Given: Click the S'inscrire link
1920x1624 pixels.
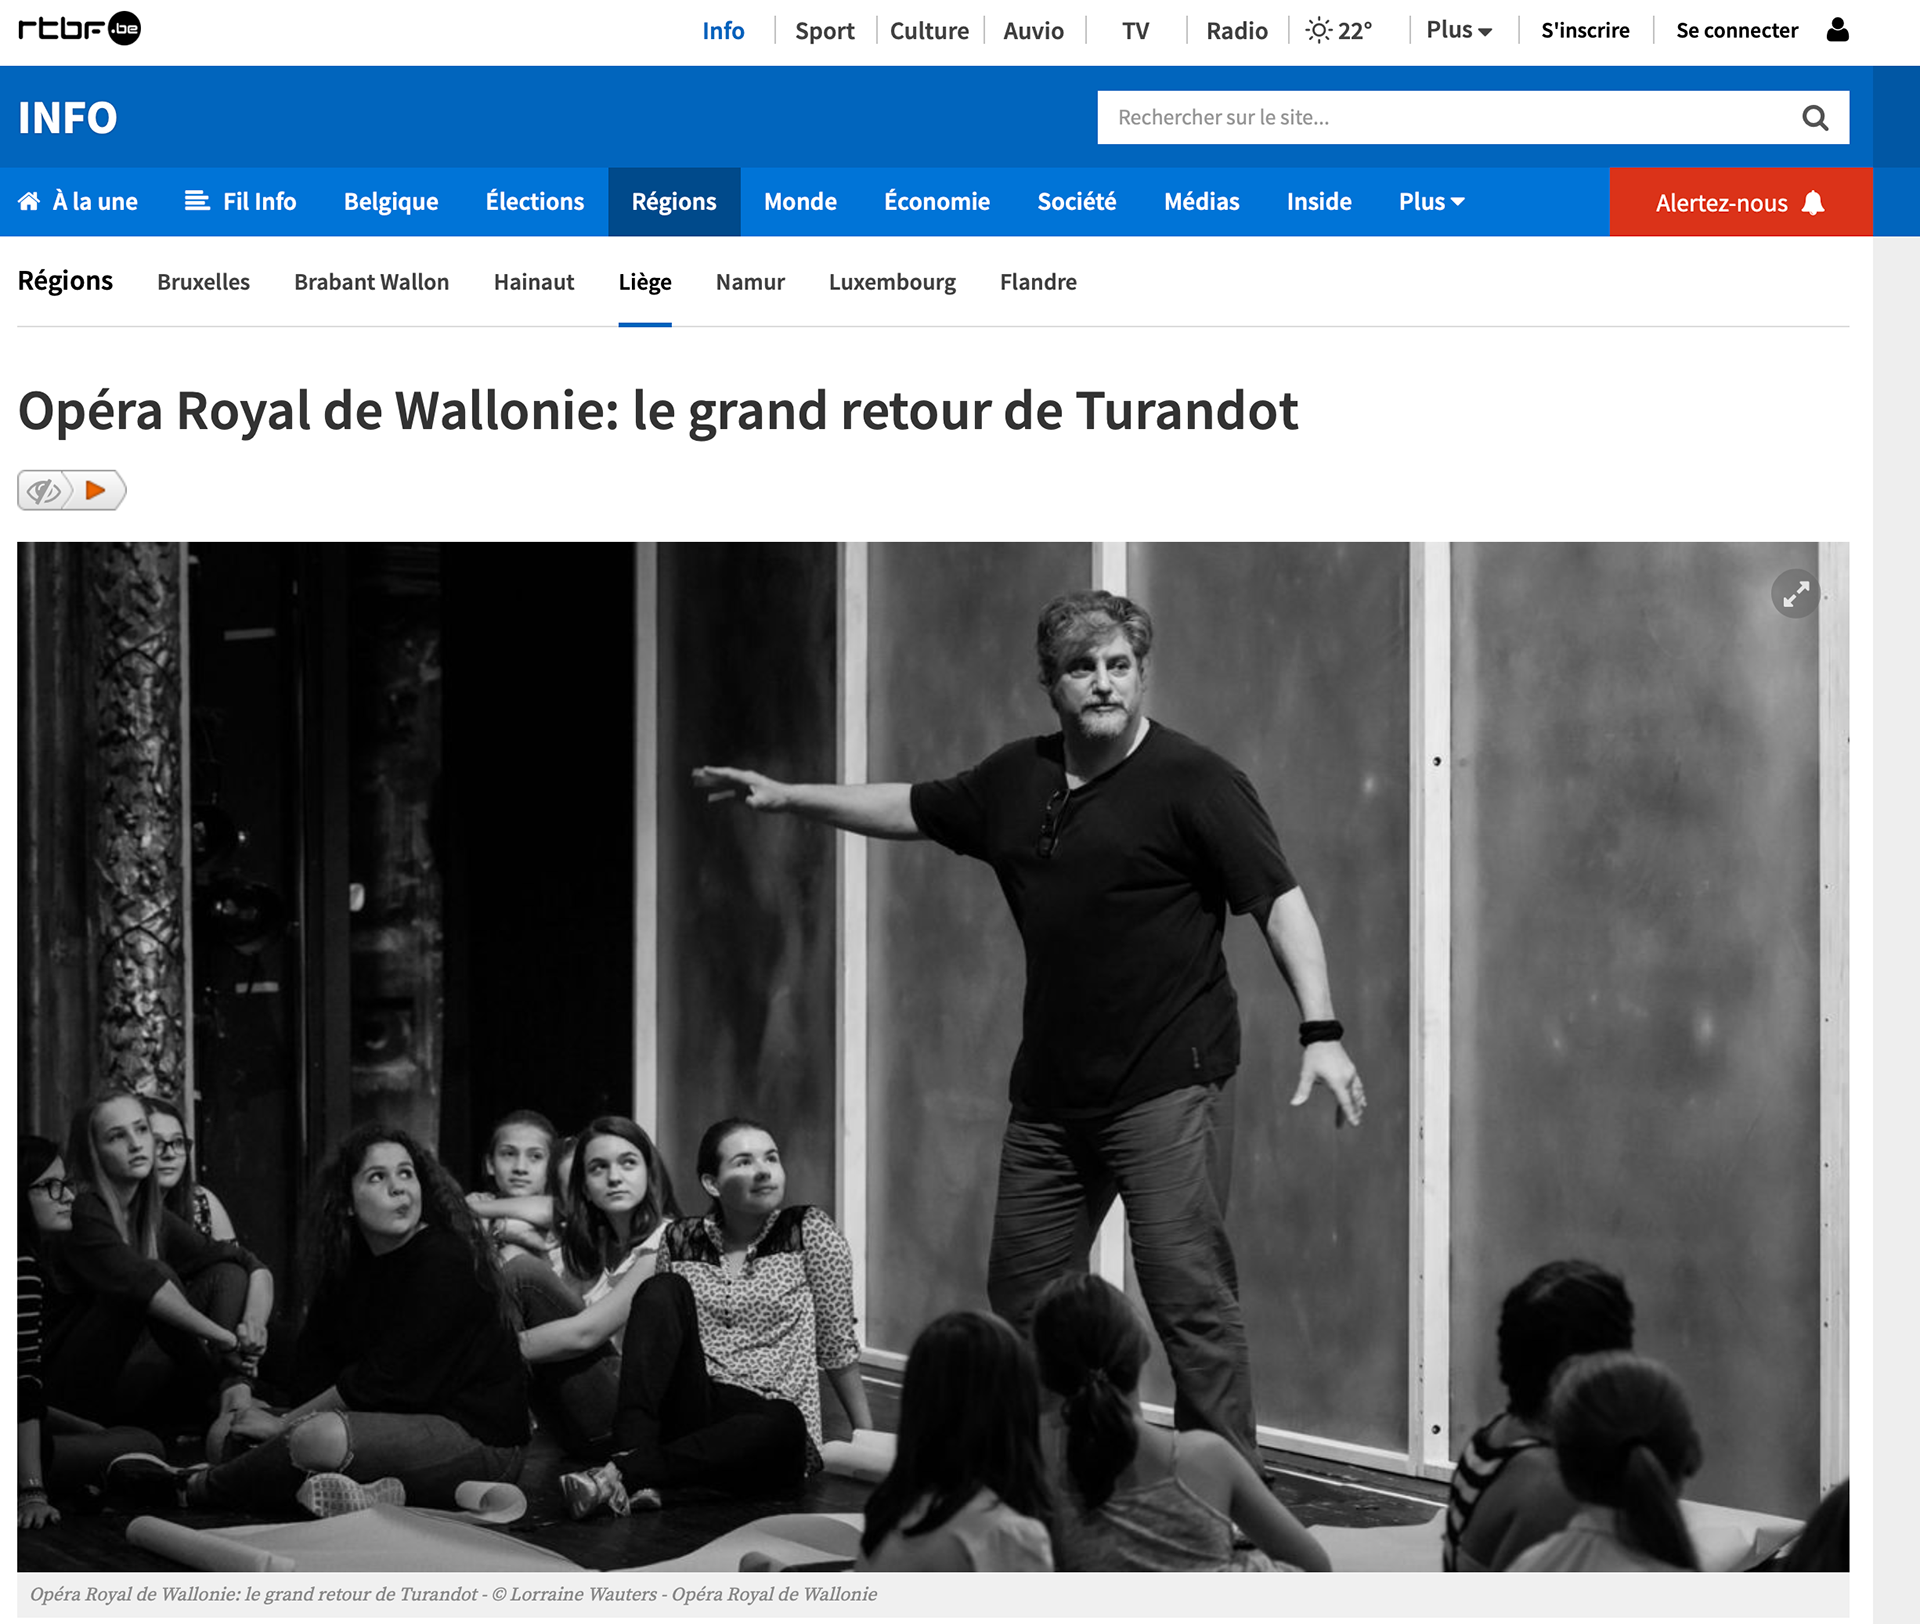Looking at the screenshot, I should tap(1585, 30).
